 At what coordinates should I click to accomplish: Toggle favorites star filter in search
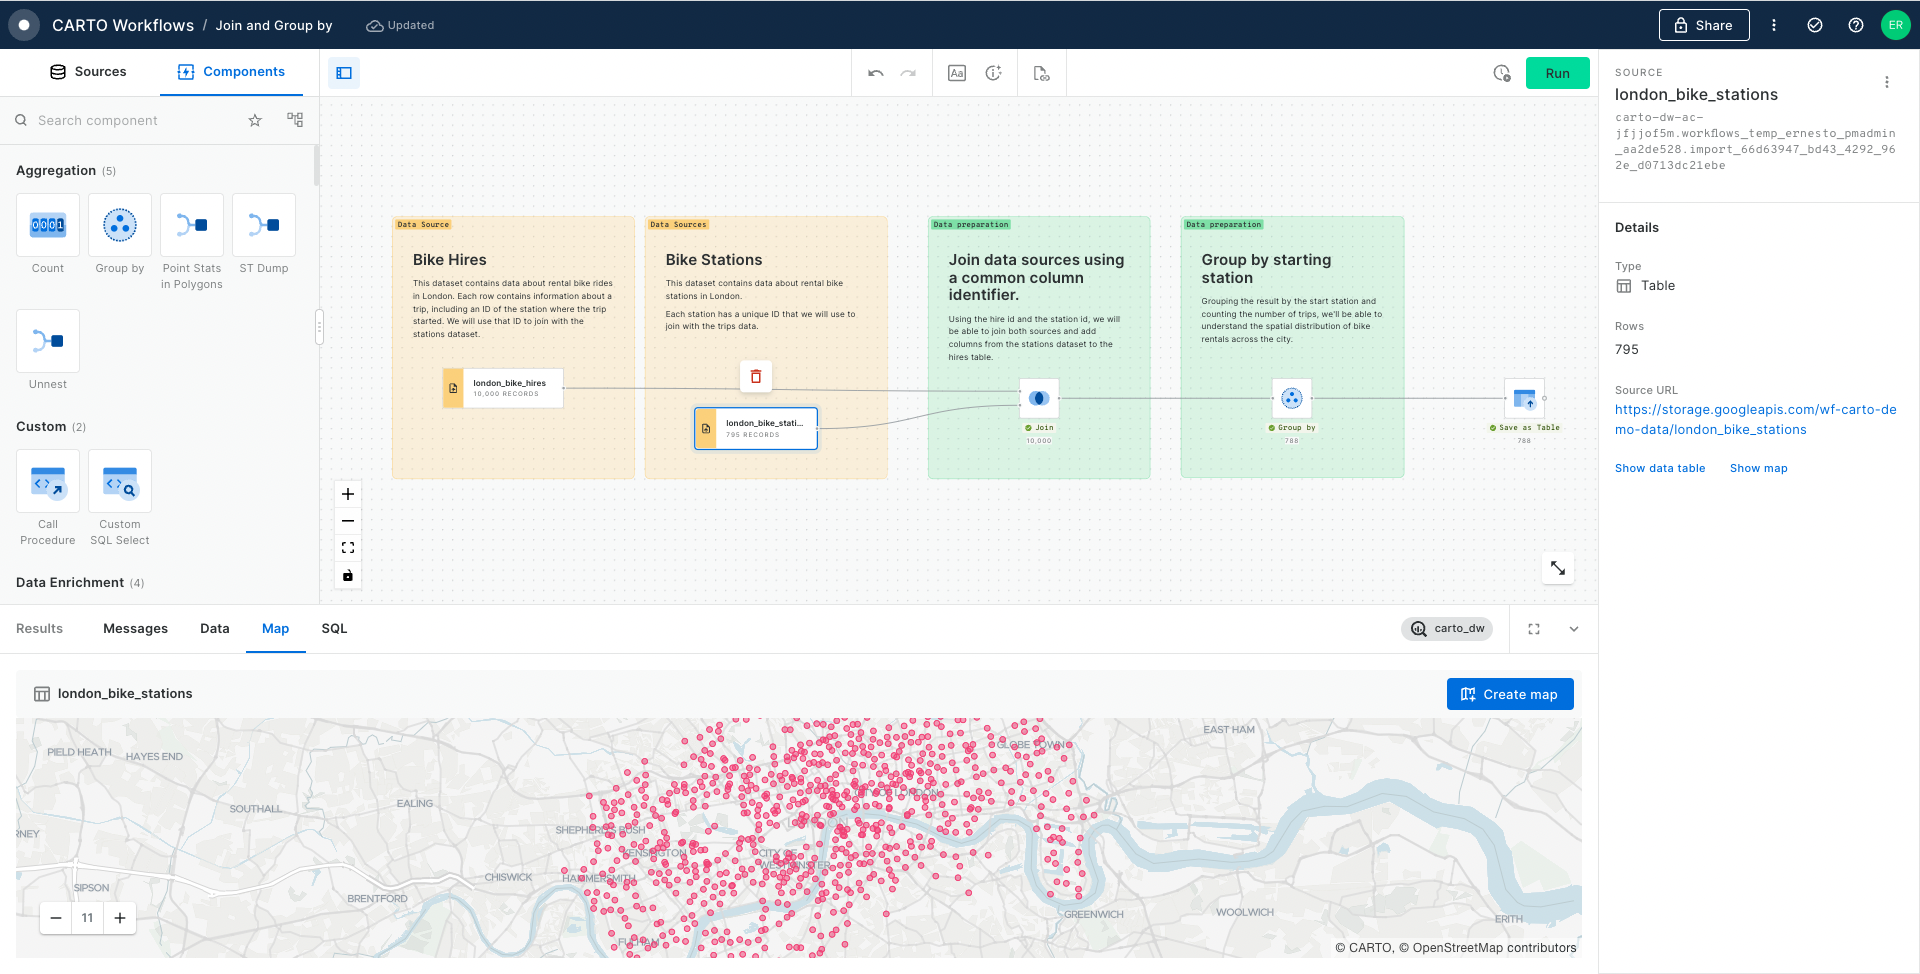[x=255, y=120]
